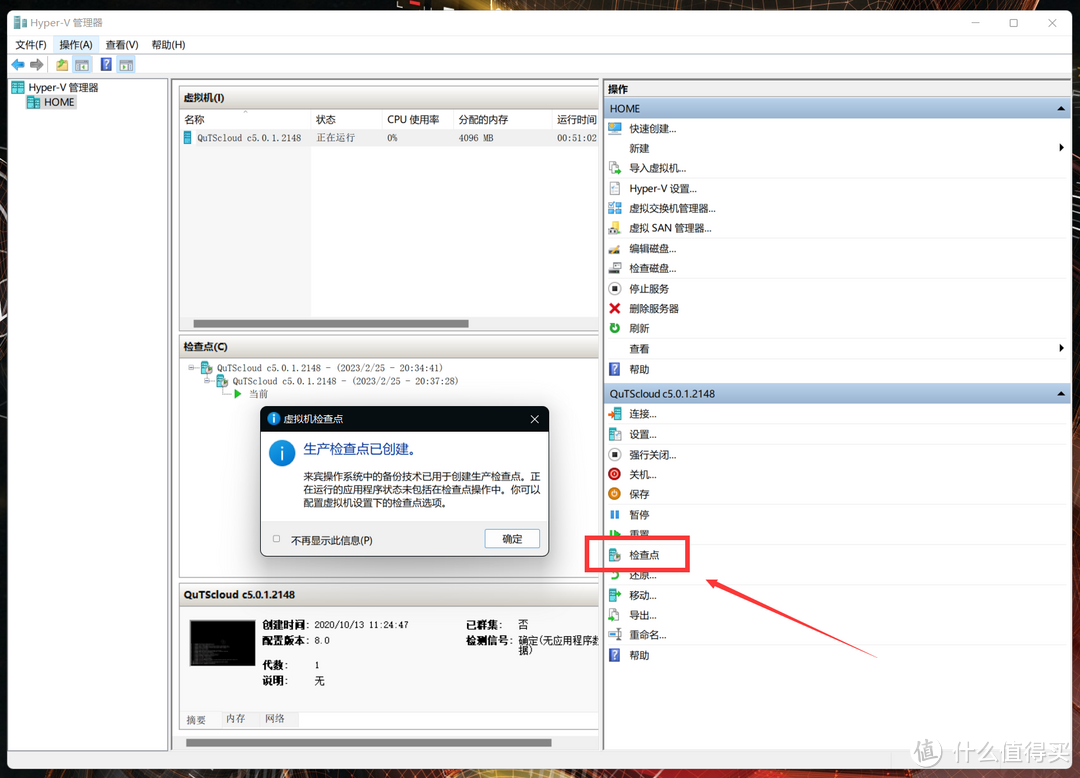This screenshot has height=778, width=1080.
Task: Expand 新建 submenu arrow
Action: coord(1061,148)
